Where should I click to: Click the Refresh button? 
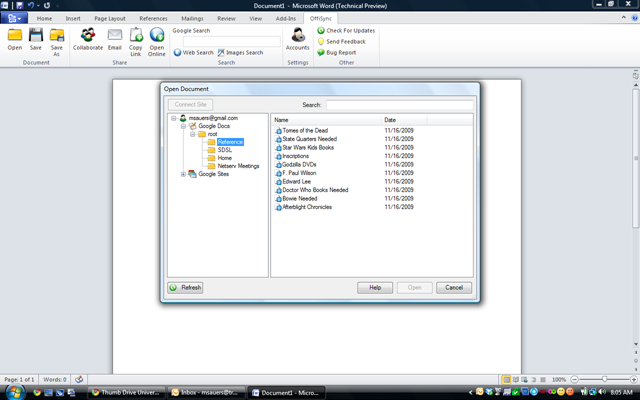pyautogui.click(x=185, y=288)
